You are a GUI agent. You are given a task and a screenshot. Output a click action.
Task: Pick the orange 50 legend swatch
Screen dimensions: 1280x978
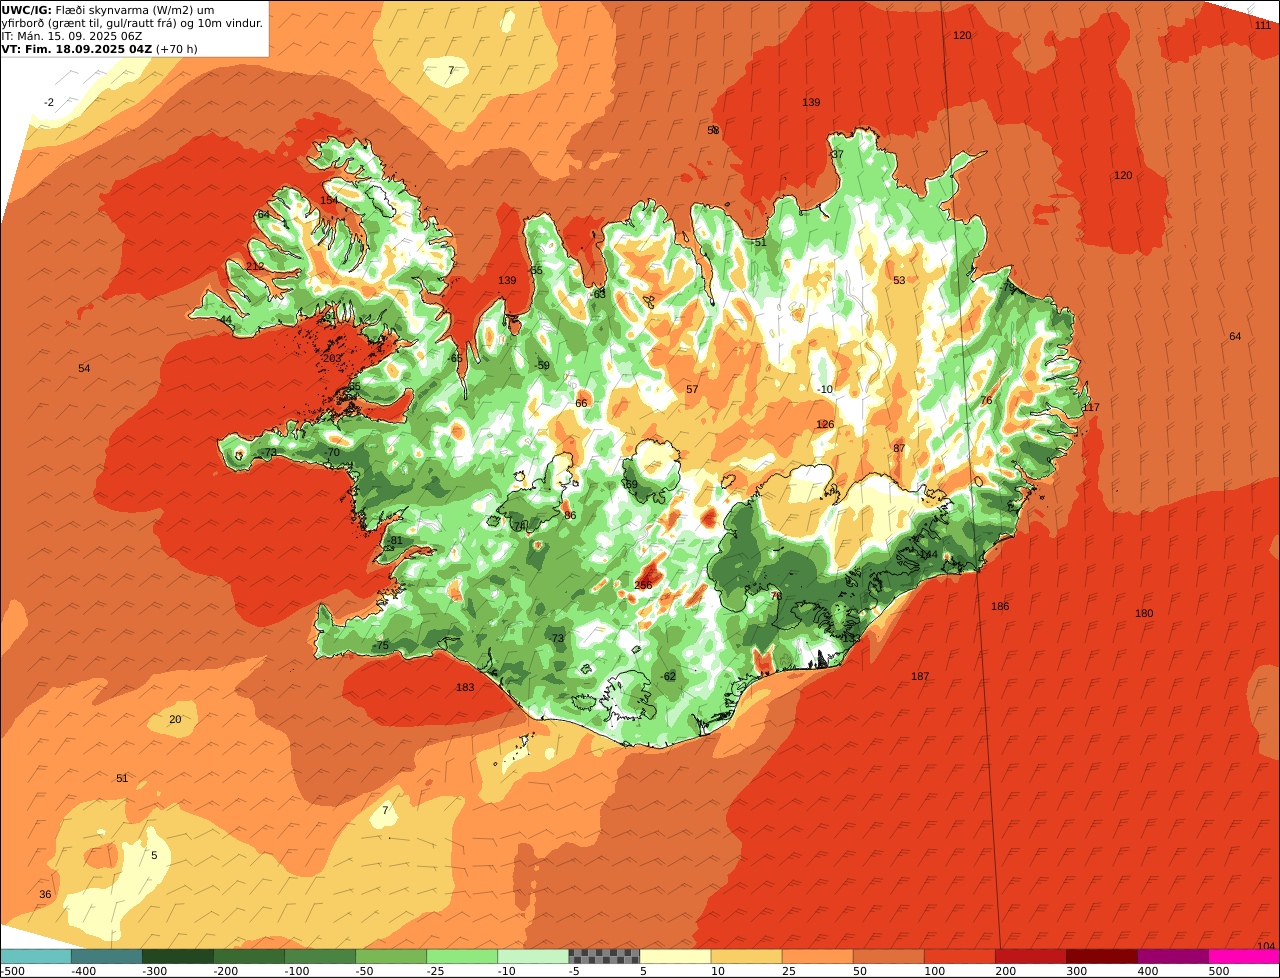[x=888, y=956]
